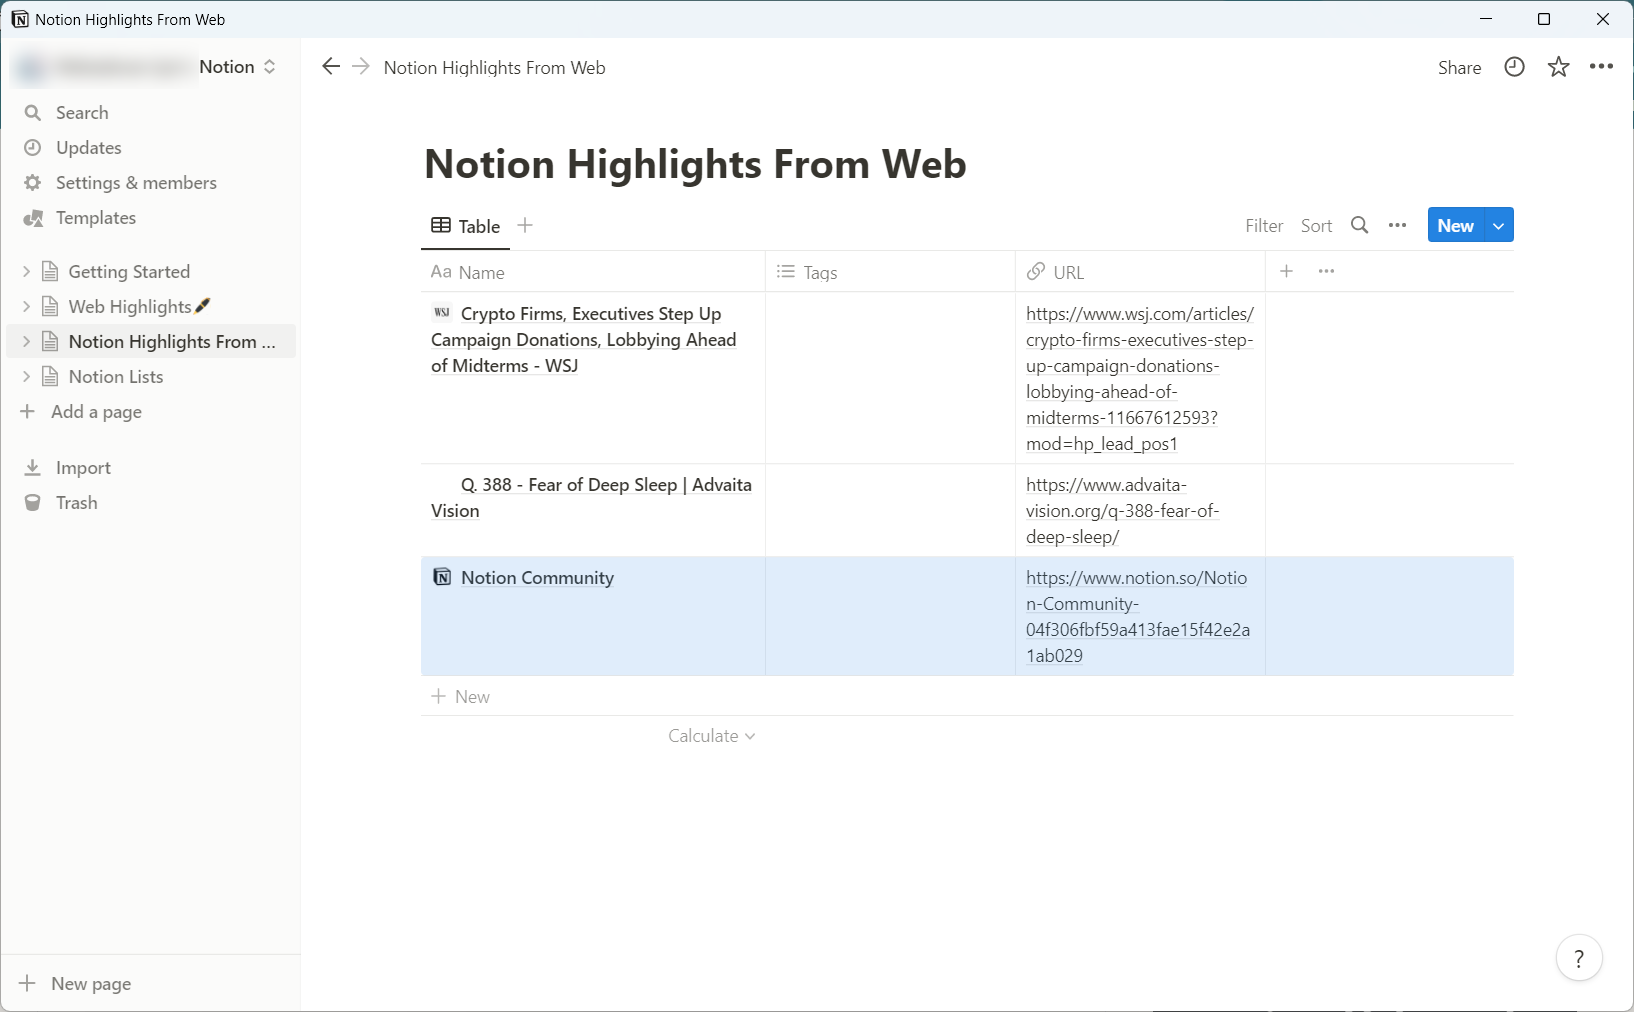Favorite this page with star icon

click(1559, 67)
